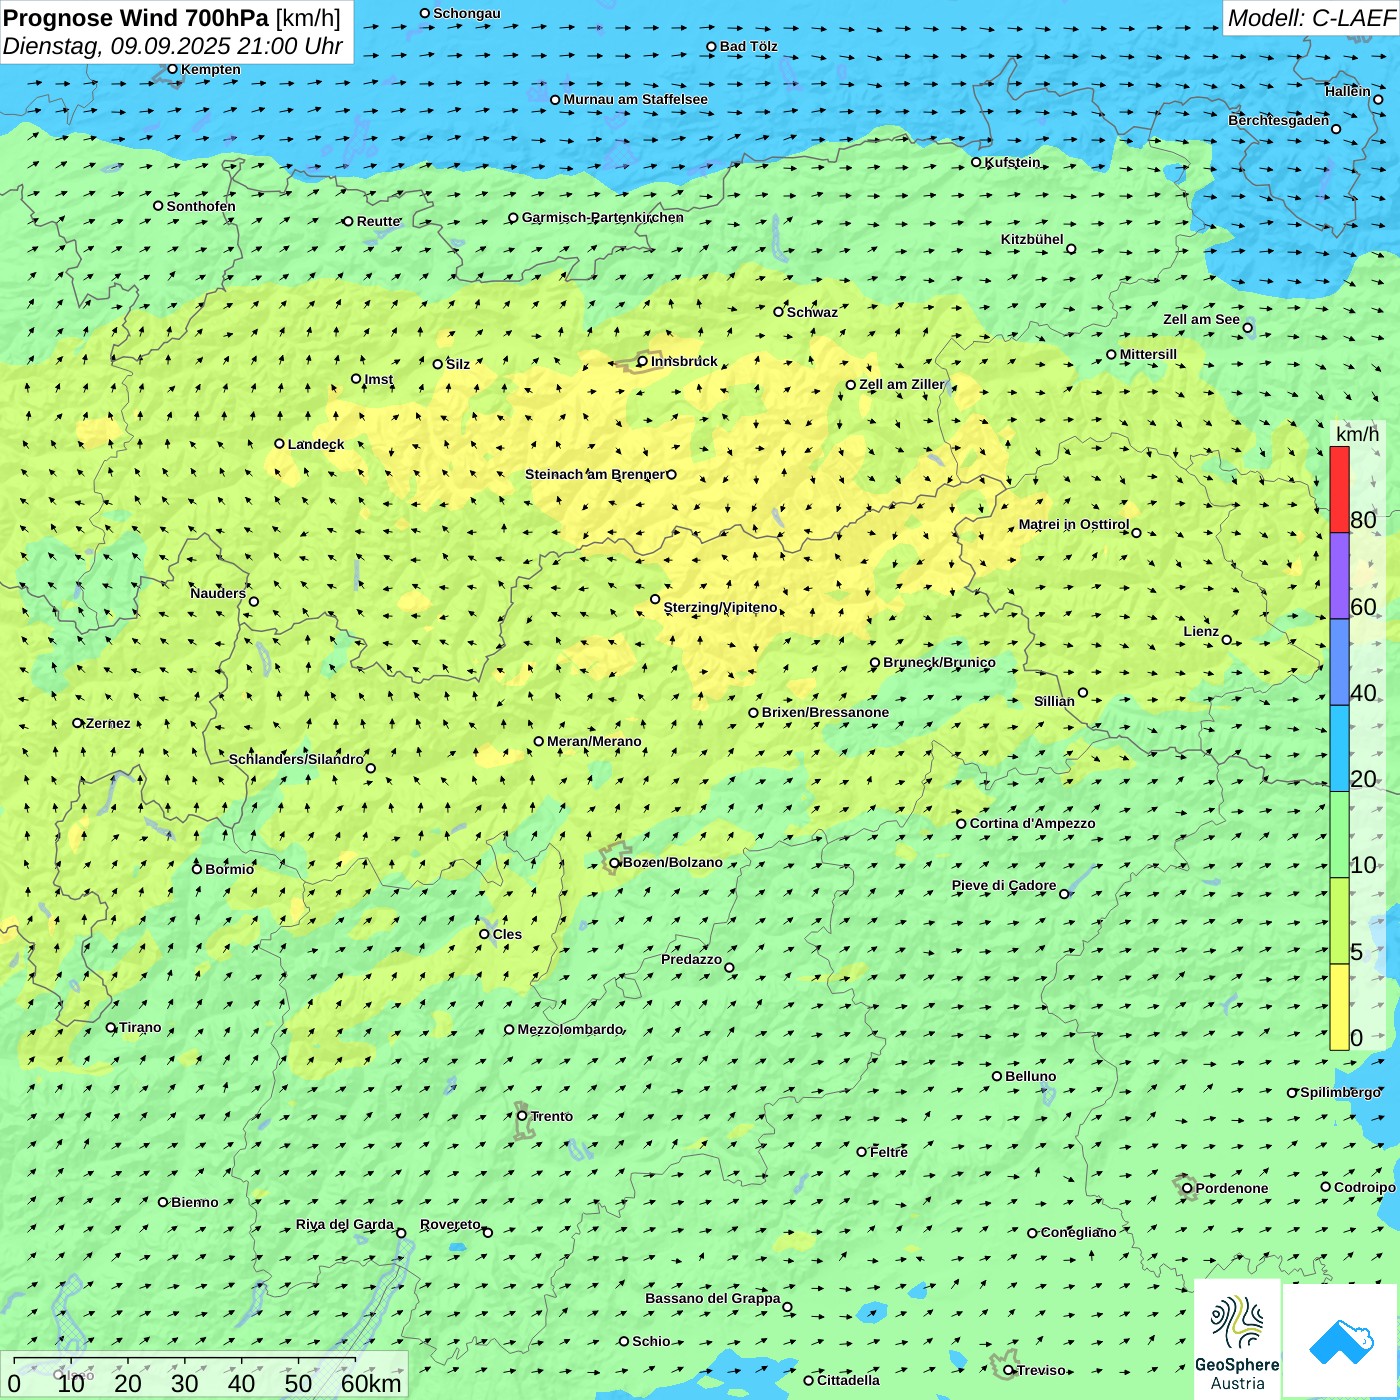The image size is (1400, 1400).
Task: Click the GeoSphere Austria logo
Action: point(1237,1339)
